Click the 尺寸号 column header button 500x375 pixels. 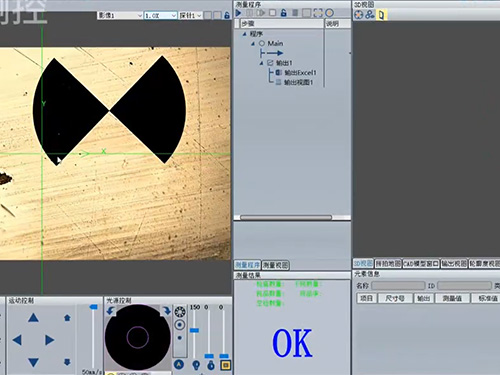tap(395, 298)
